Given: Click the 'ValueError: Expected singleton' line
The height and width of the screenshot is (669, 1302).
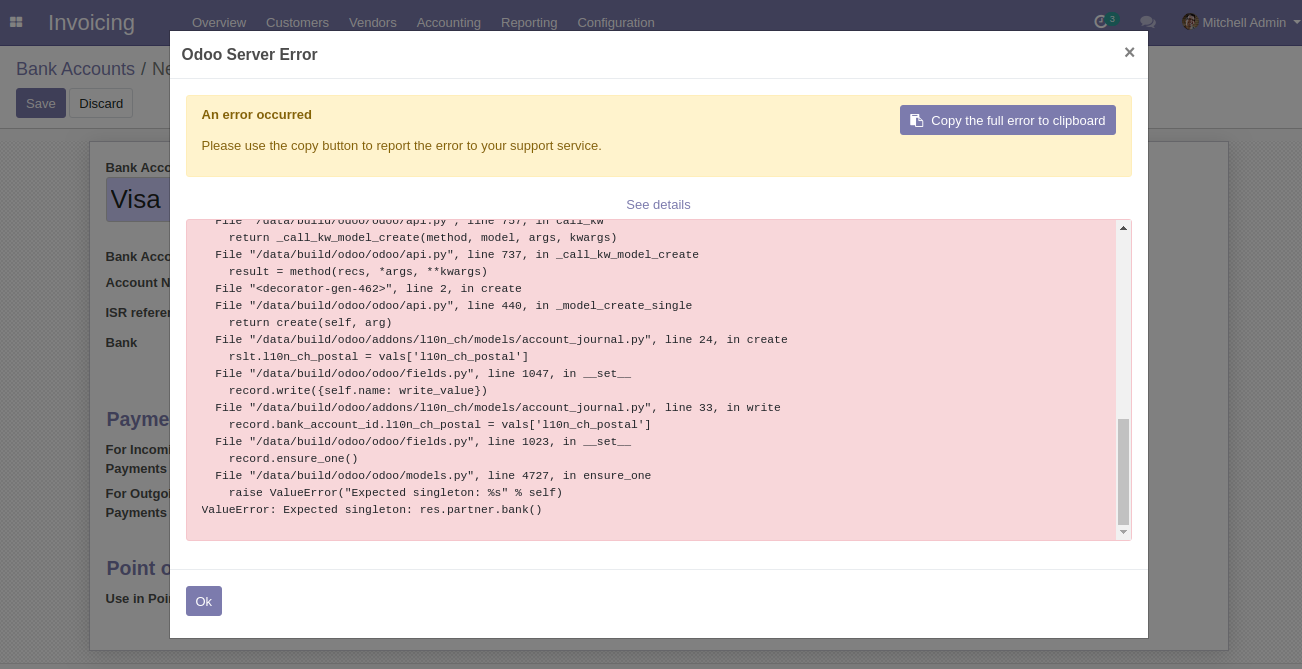Looking at the screenshot, I should tap(371, 510).
